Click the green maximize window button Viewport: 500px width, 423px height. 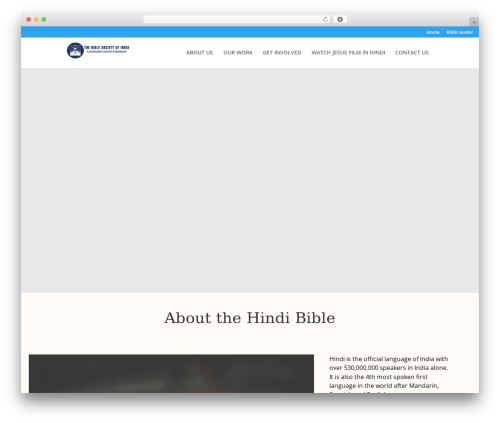pyautogui.click(x=44, y=20)
